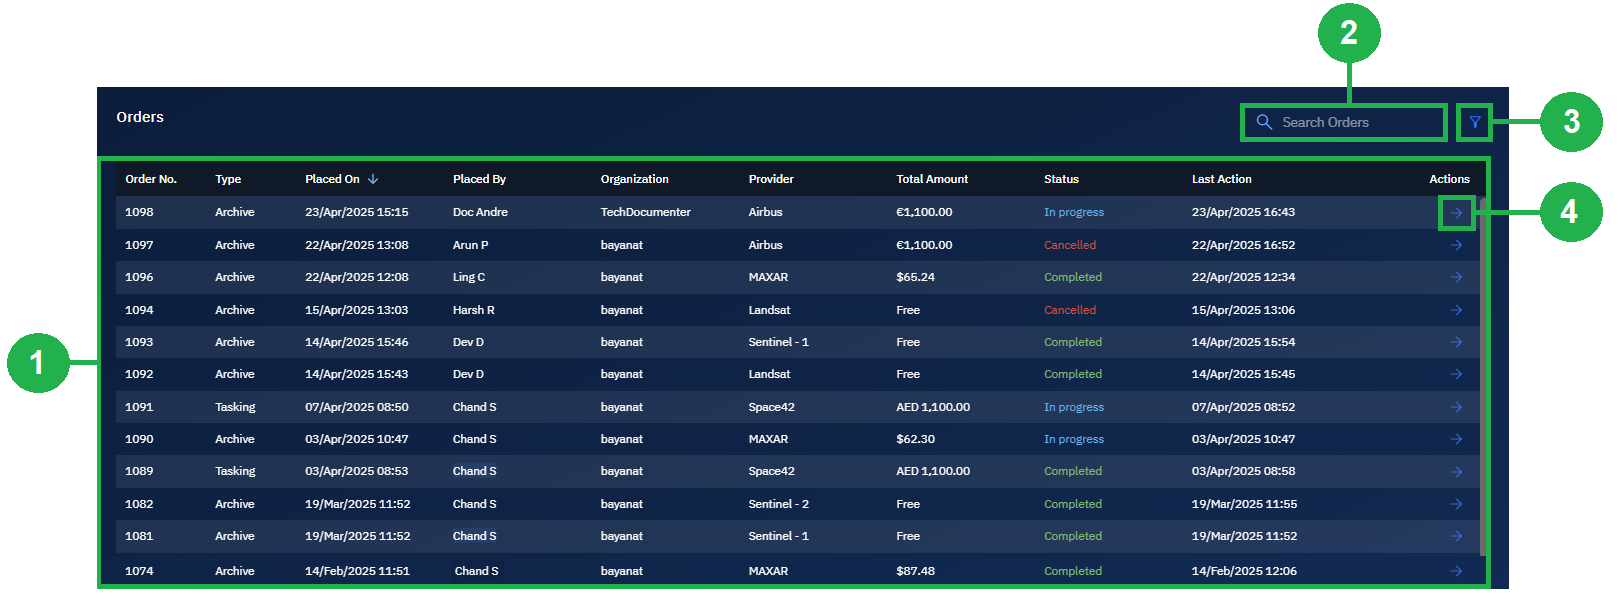The image size is (1620, 599).
Task: Open details arrow for order 1096
Action: 1456,277
